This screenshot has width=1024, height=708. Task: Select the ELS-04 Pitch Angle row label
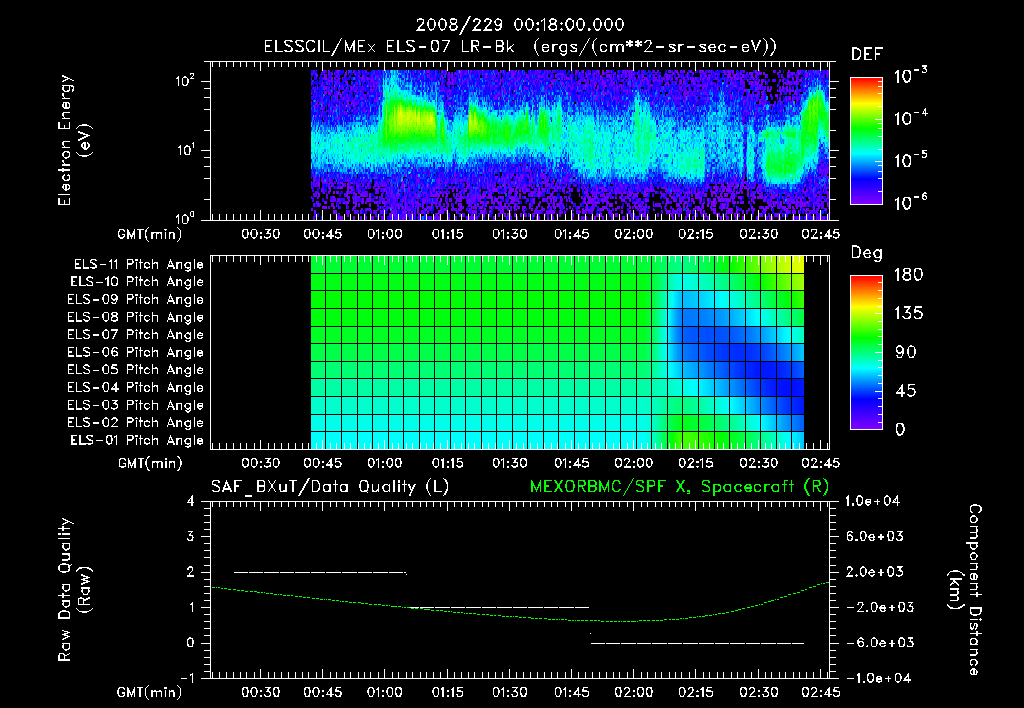pos(136,387)
